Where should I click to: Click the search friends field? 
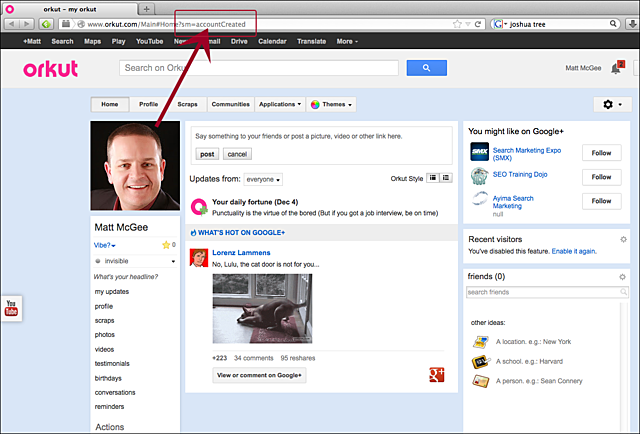click(547, 292)
